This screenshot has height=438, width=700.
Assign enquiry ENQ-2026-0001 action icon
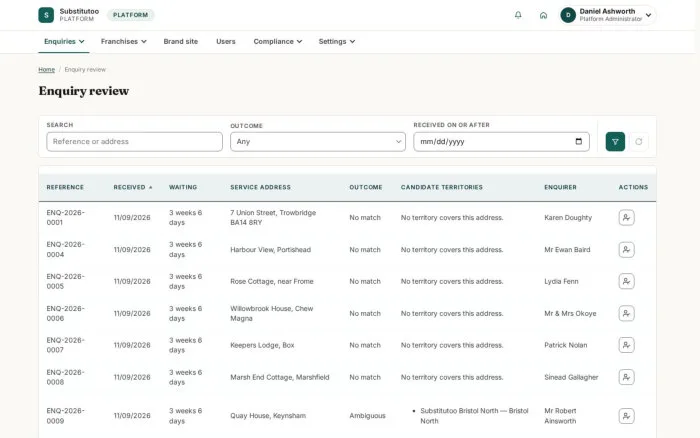[x=626, y=217]
